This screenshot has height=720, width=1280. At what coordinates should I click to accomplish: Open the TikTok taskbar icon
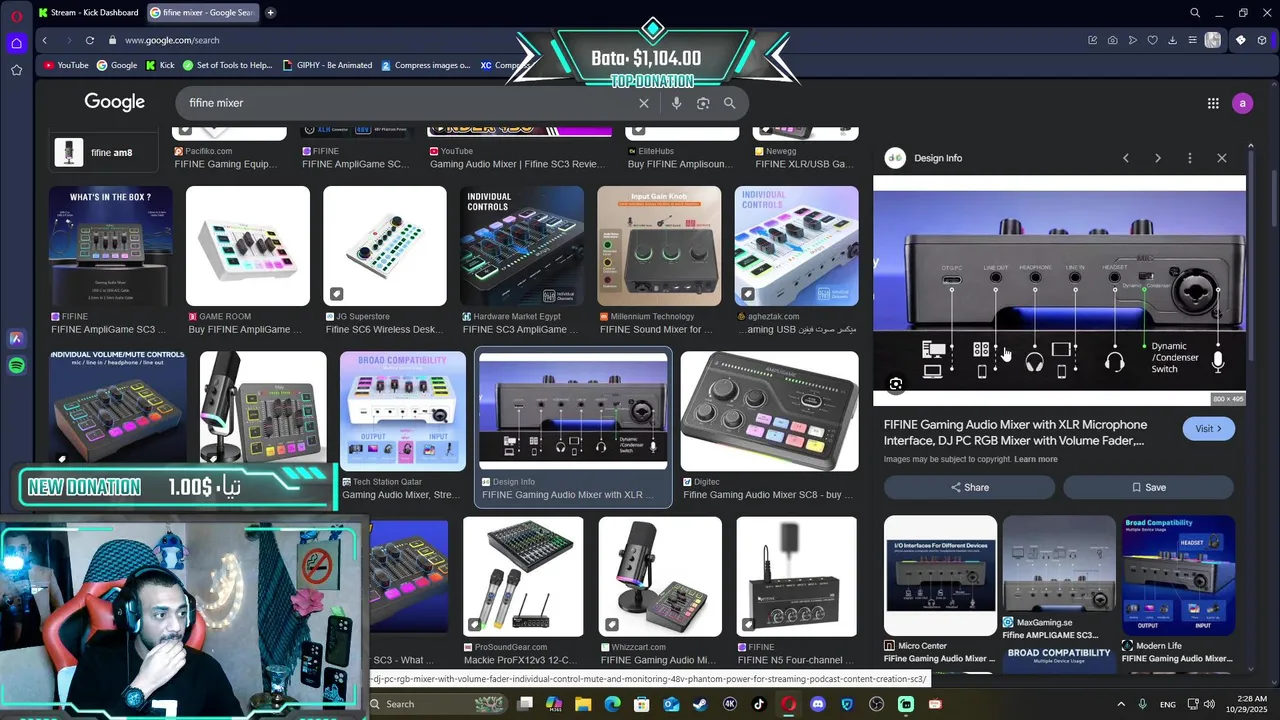pos(759,704)
